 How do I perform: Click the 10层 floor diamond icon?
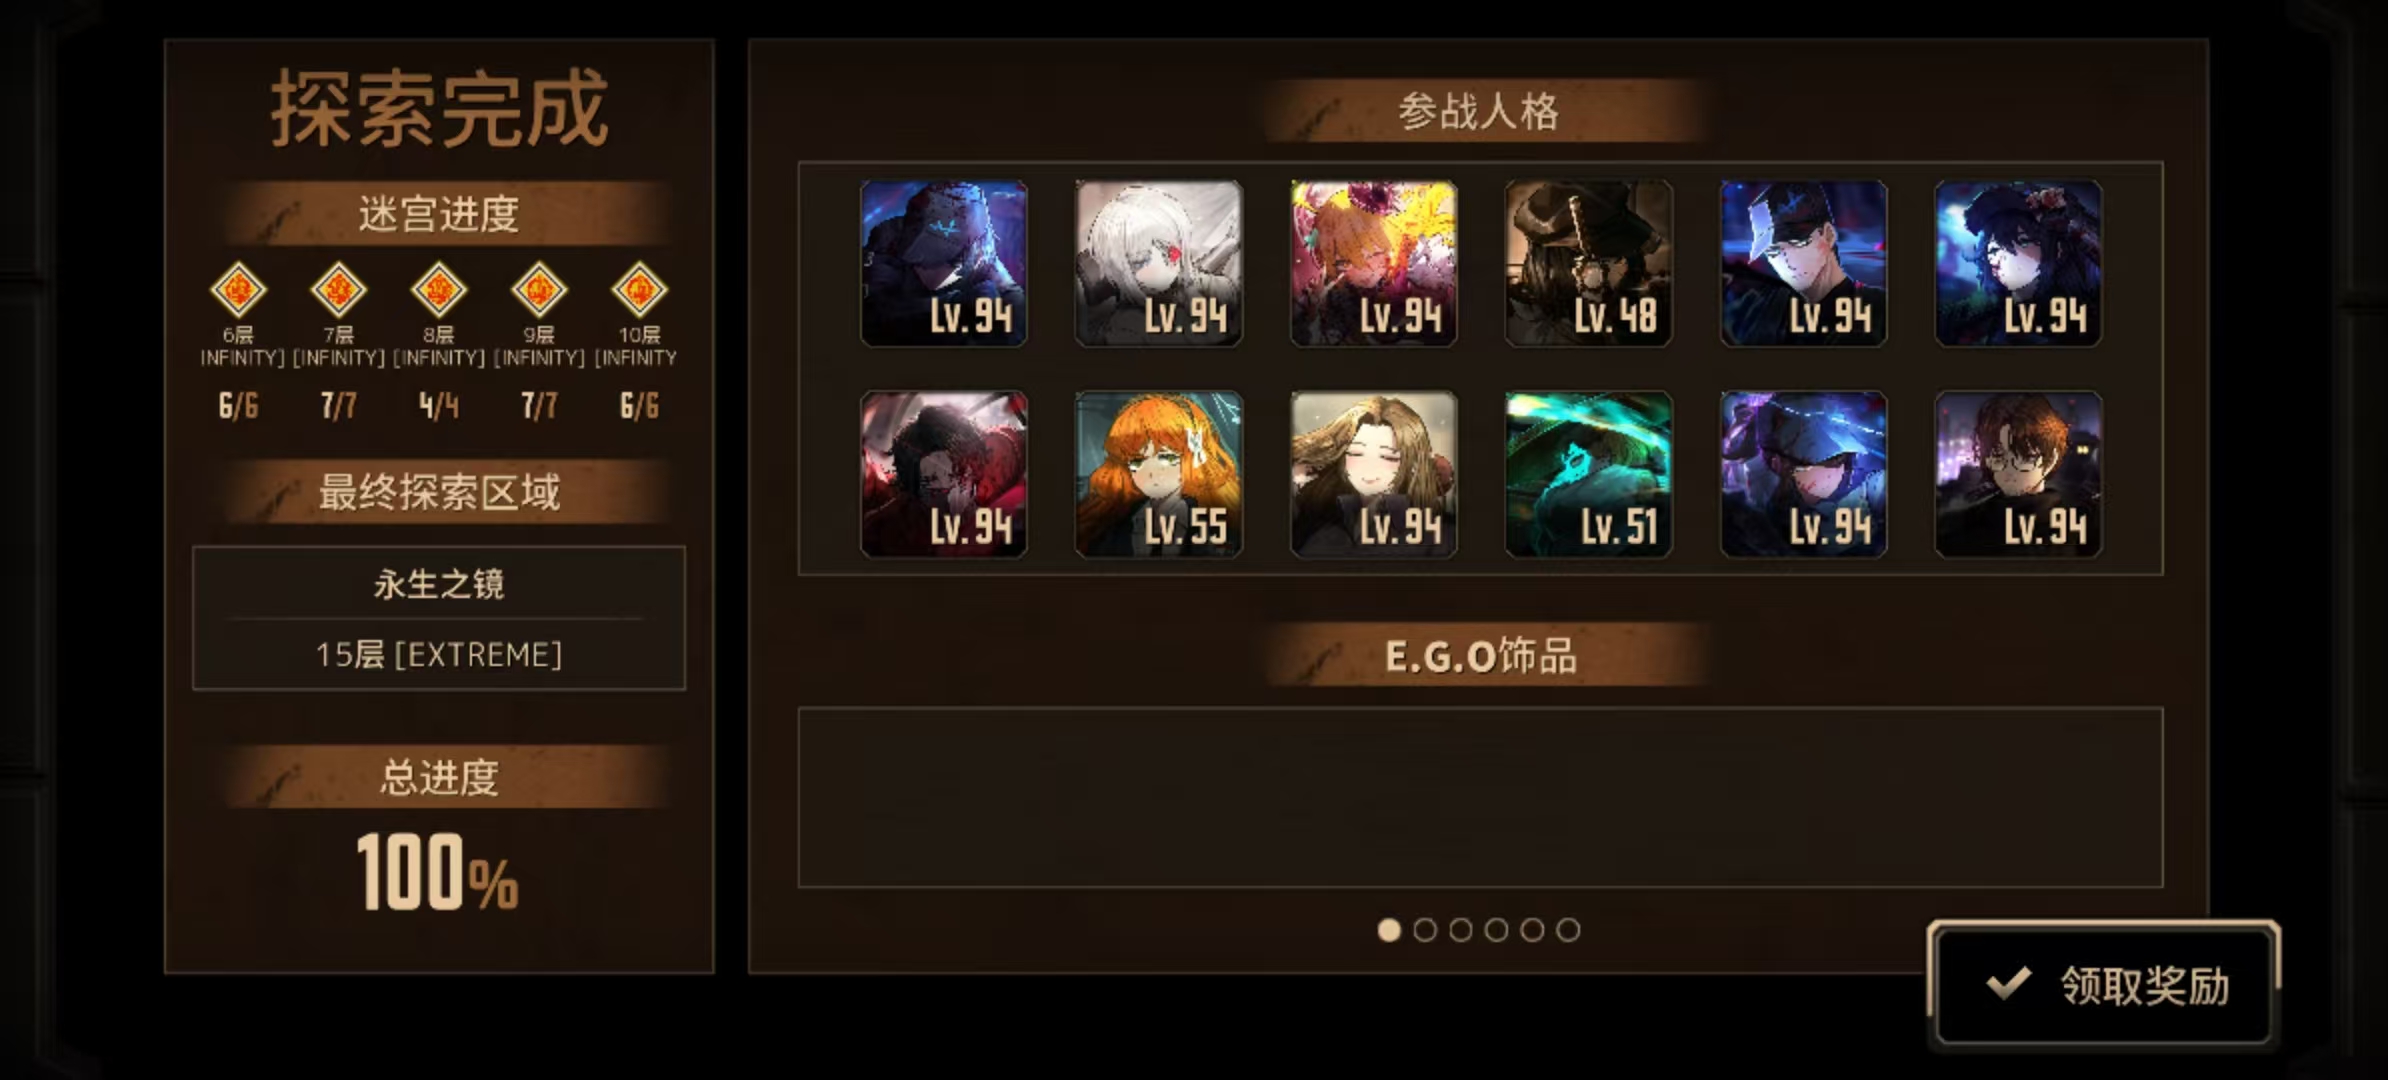[x=639, y=290]
